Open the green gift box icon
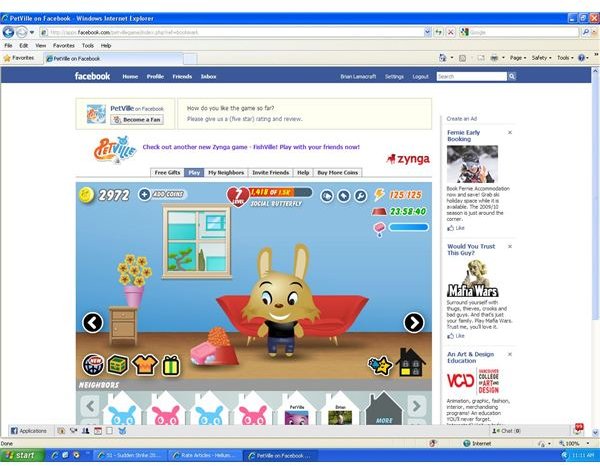The width and height of the screenshot is (600, 466). point(171,365)
